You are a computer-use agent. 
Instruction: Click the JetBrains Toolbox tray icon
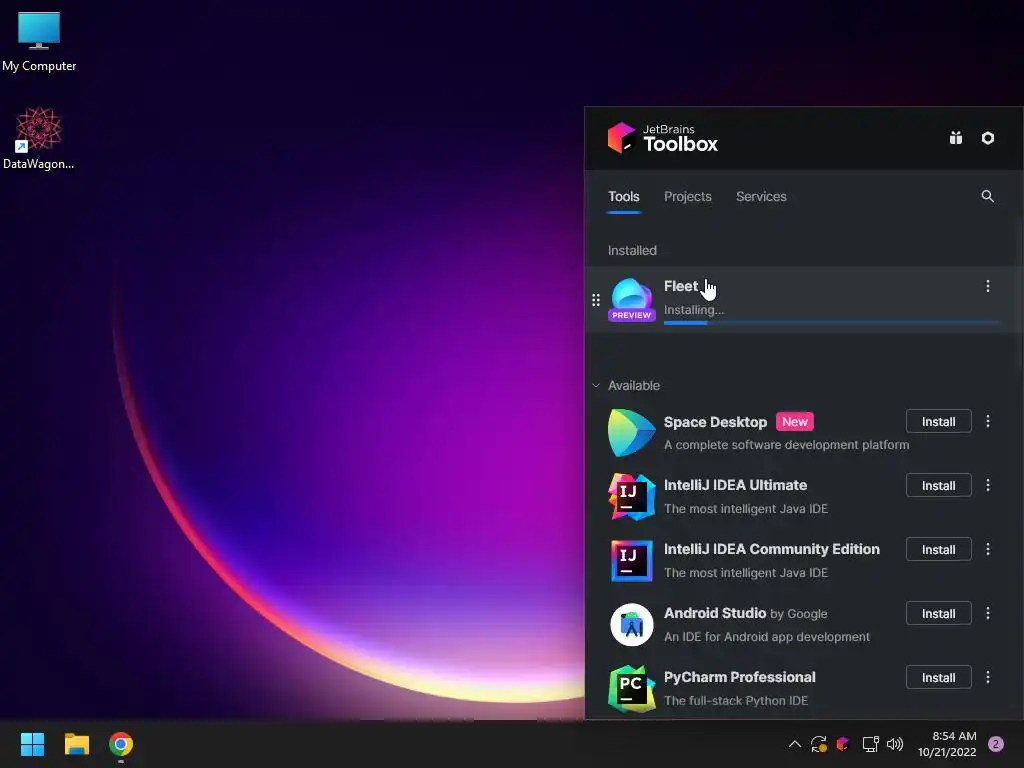pyautogui.click(x=843, y=744)
